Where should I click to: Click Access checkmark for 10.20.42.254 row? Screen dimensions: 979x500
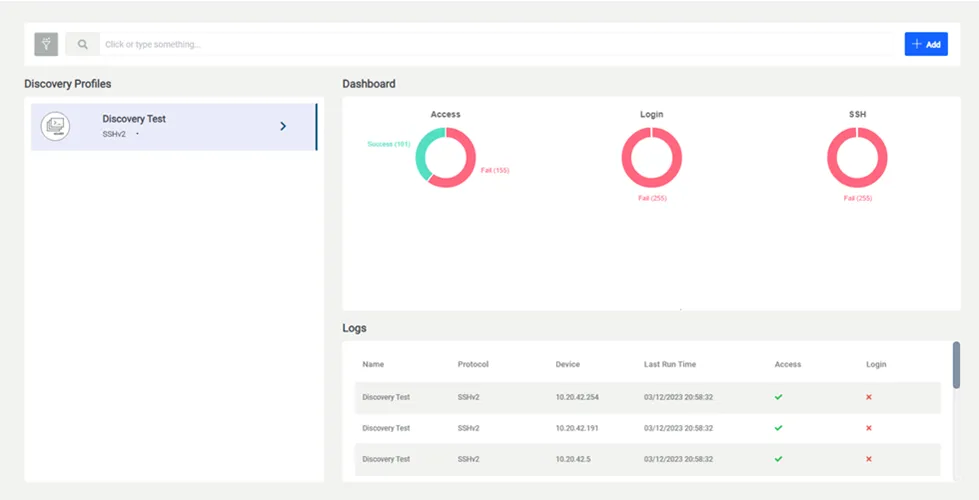click(779, 397)
